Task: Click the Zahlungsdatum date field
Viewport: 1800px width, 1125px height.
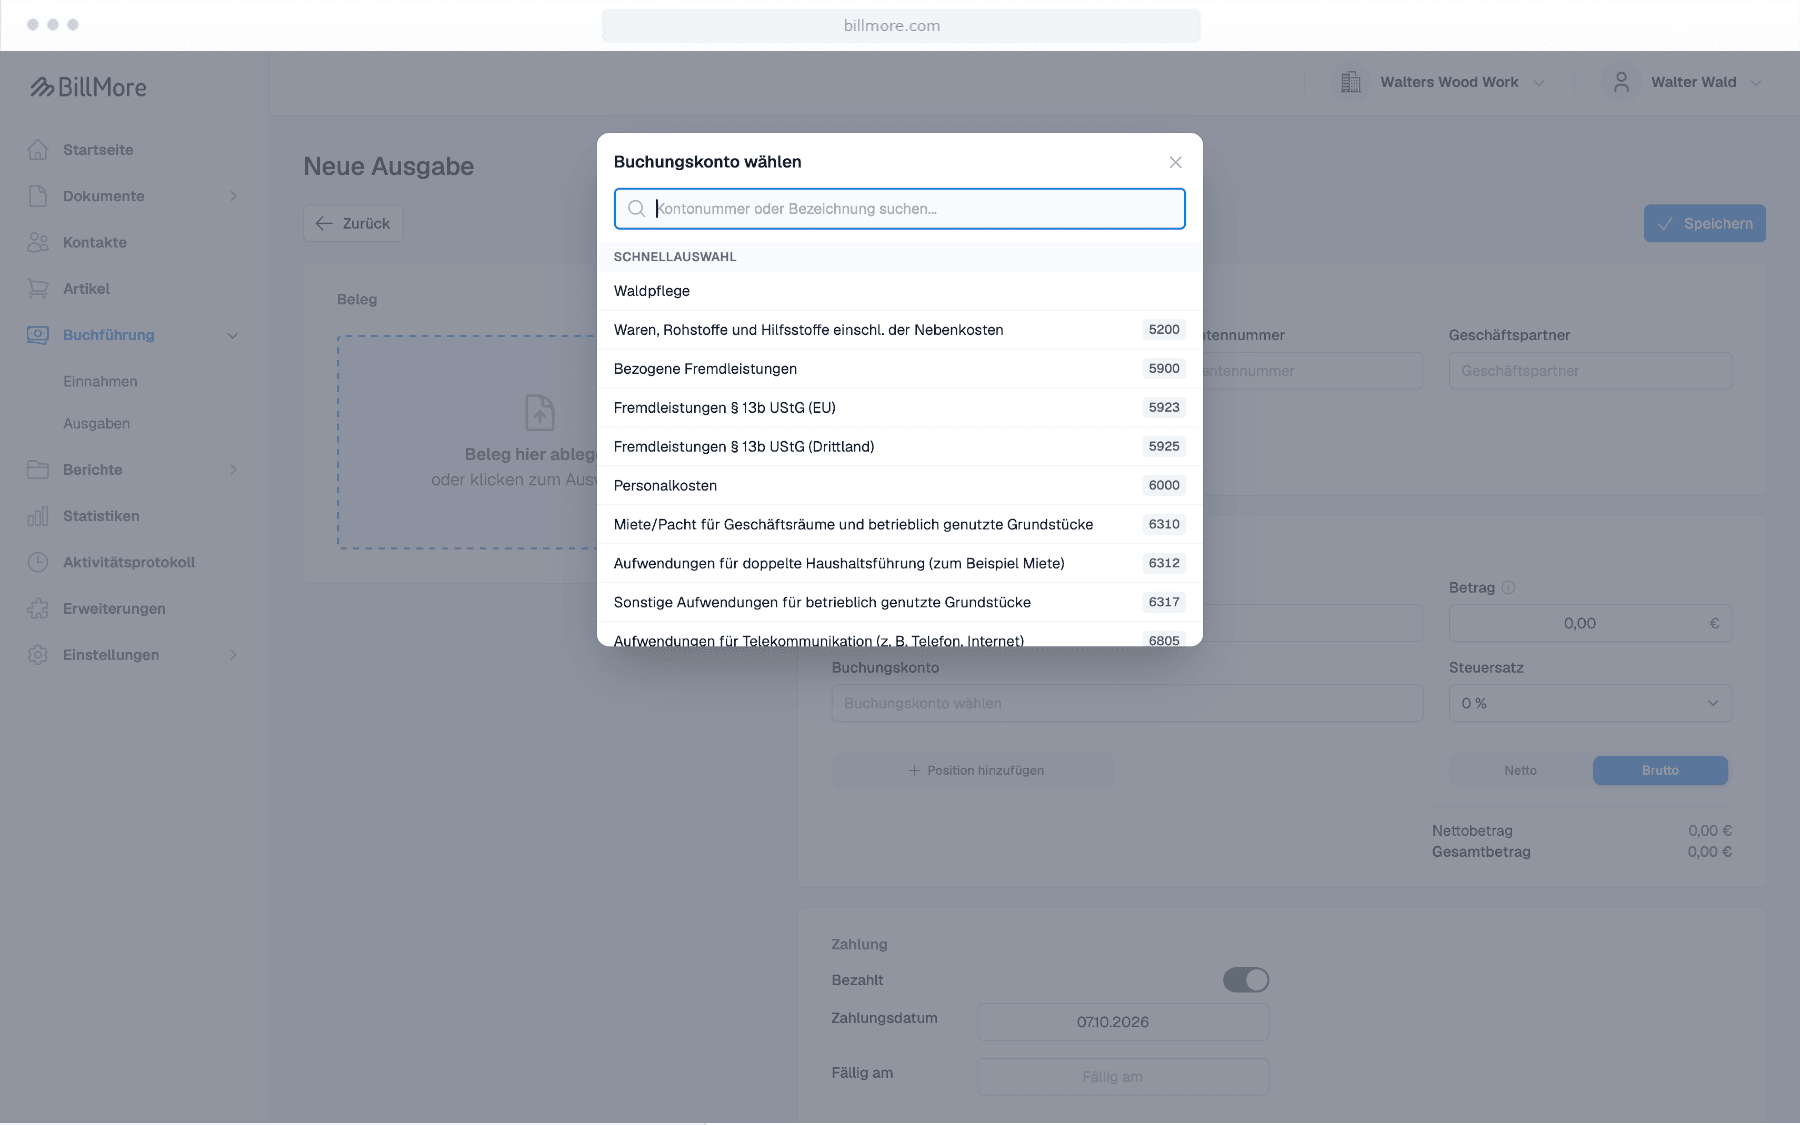Action: click(1123, 1022)
